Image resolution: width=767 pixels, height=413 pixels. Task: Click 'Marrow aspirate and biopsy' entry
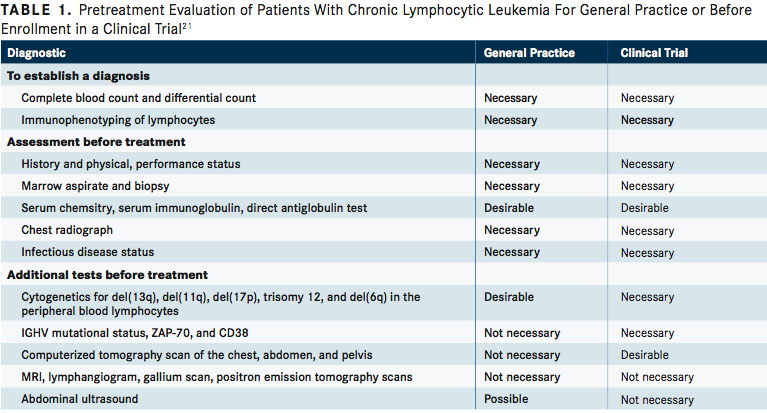point(95,186)
